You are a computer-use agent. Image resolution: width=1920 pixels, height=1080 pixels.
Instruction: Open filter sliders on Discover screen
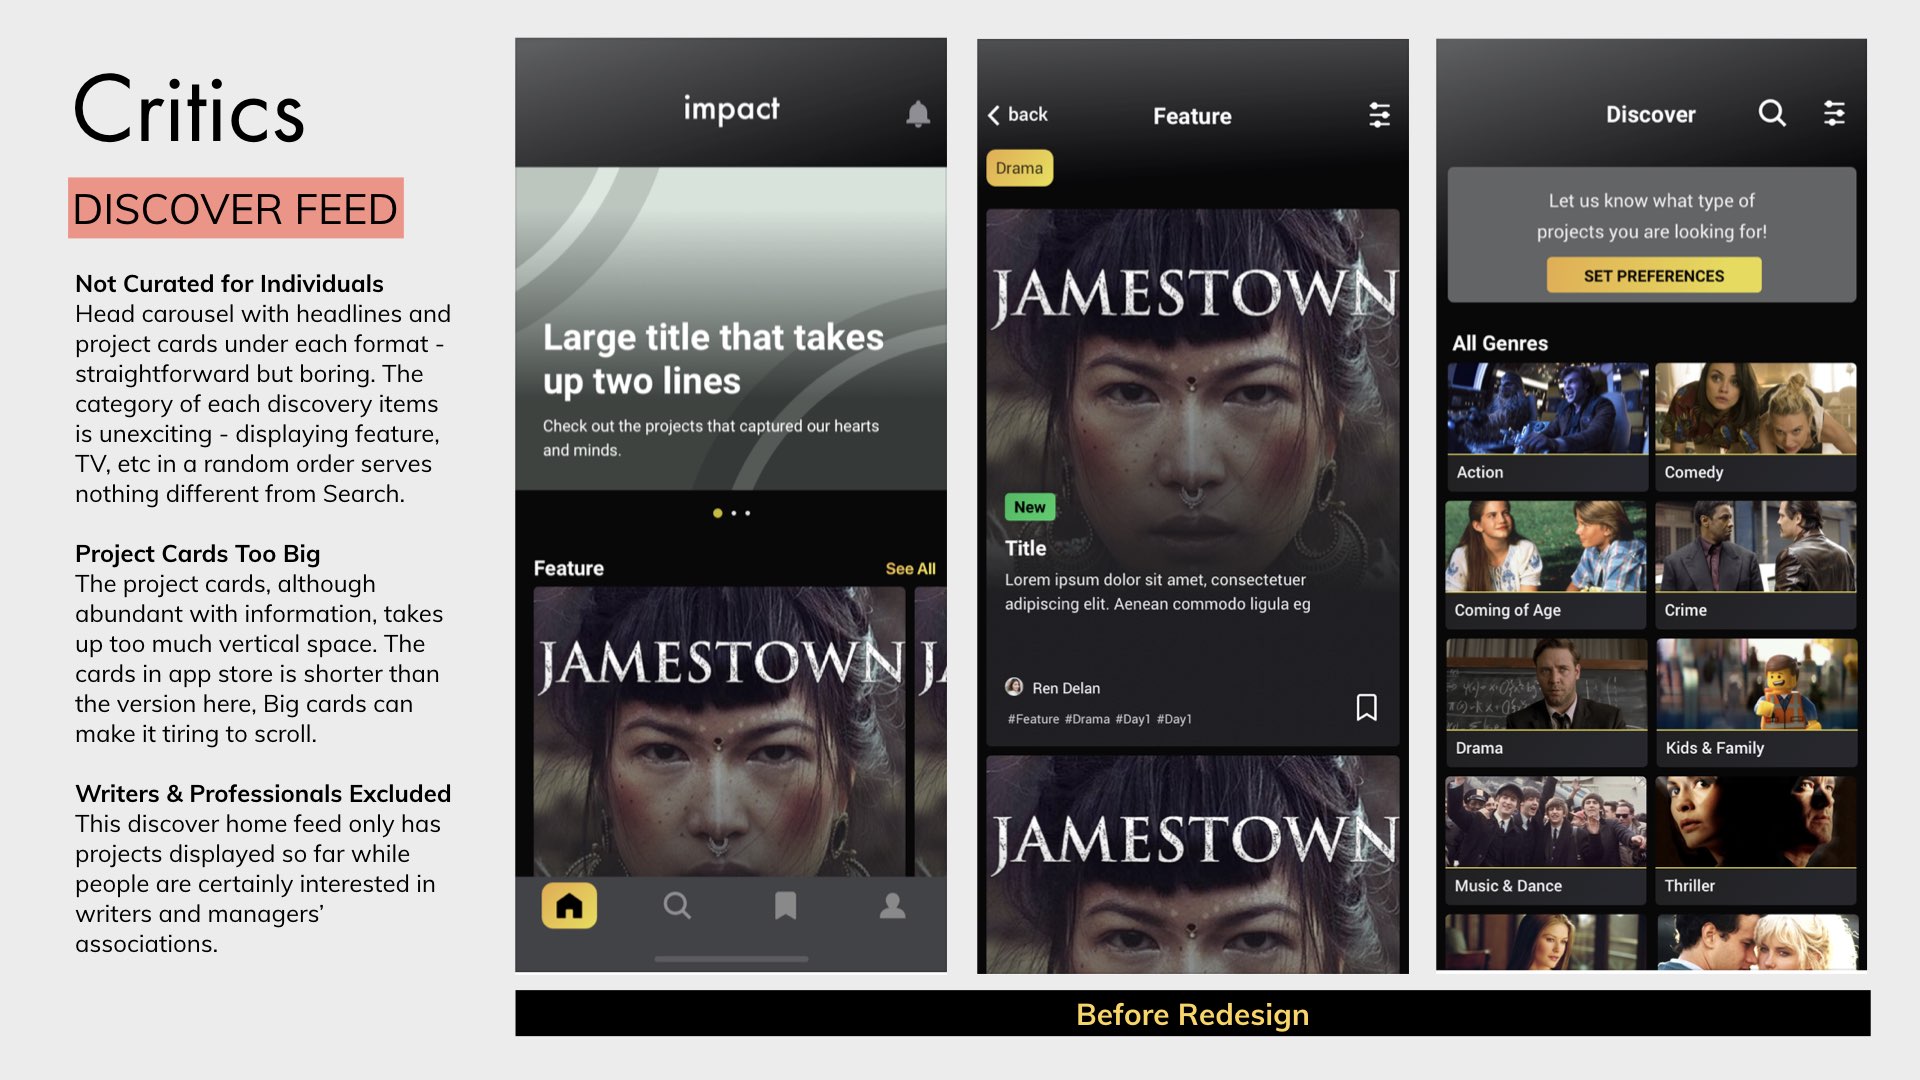pyautogui.click(x=1834, y=113)
